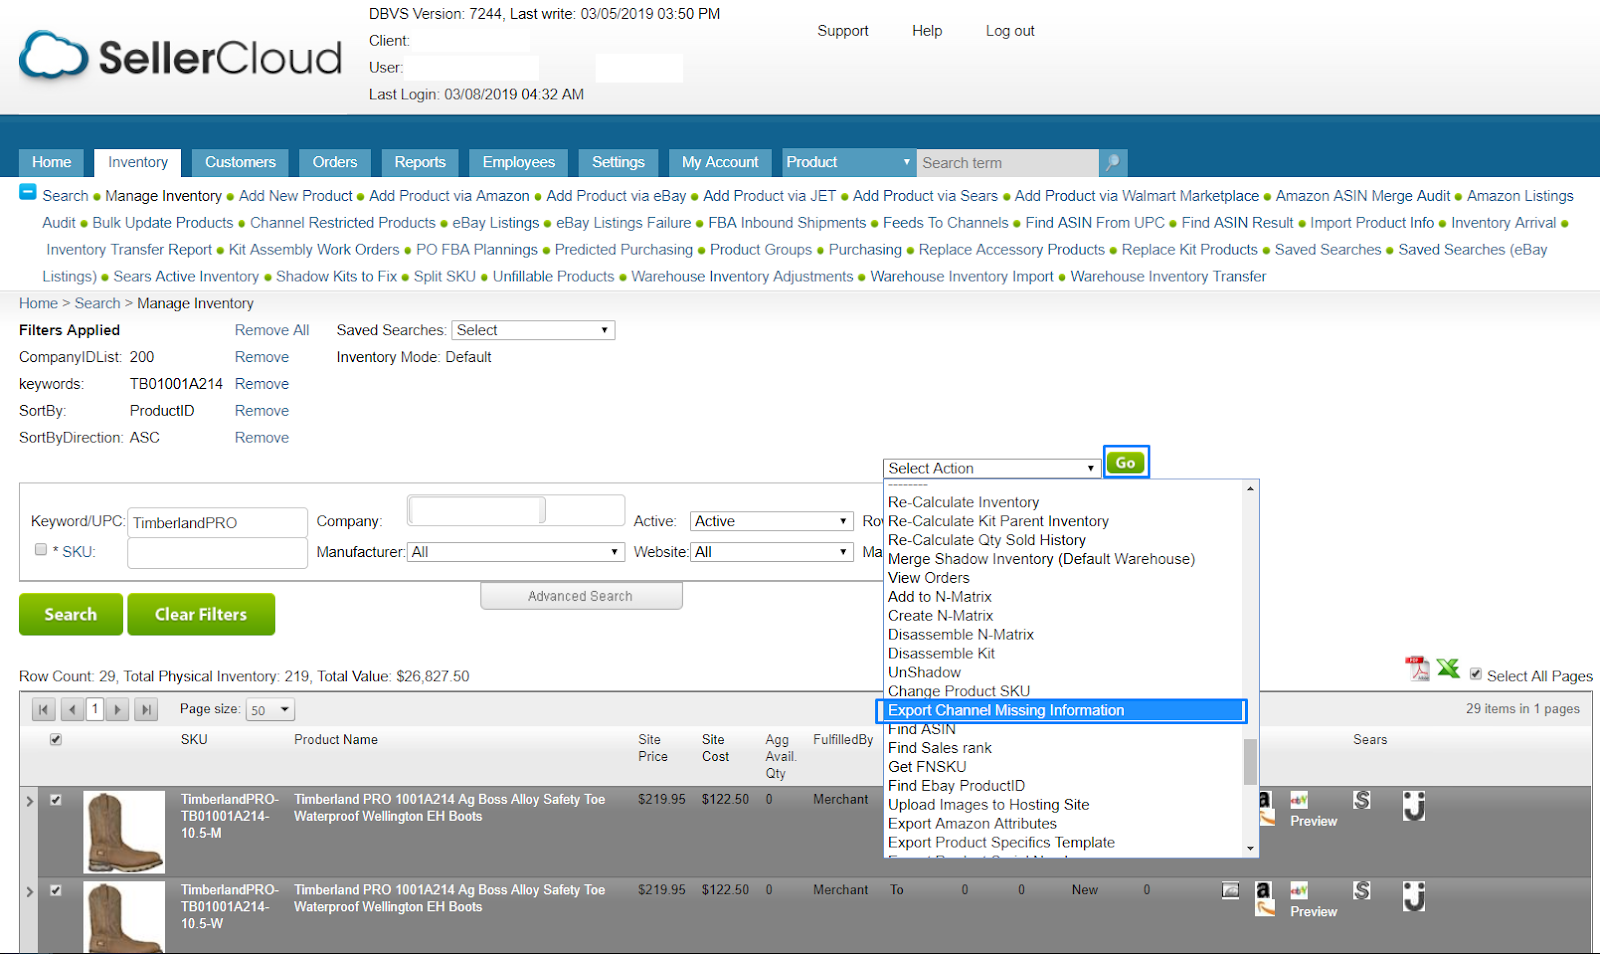Open the Settings tab
The height and width of the screenshot is (954, 1600).
(x=618, y=162)
